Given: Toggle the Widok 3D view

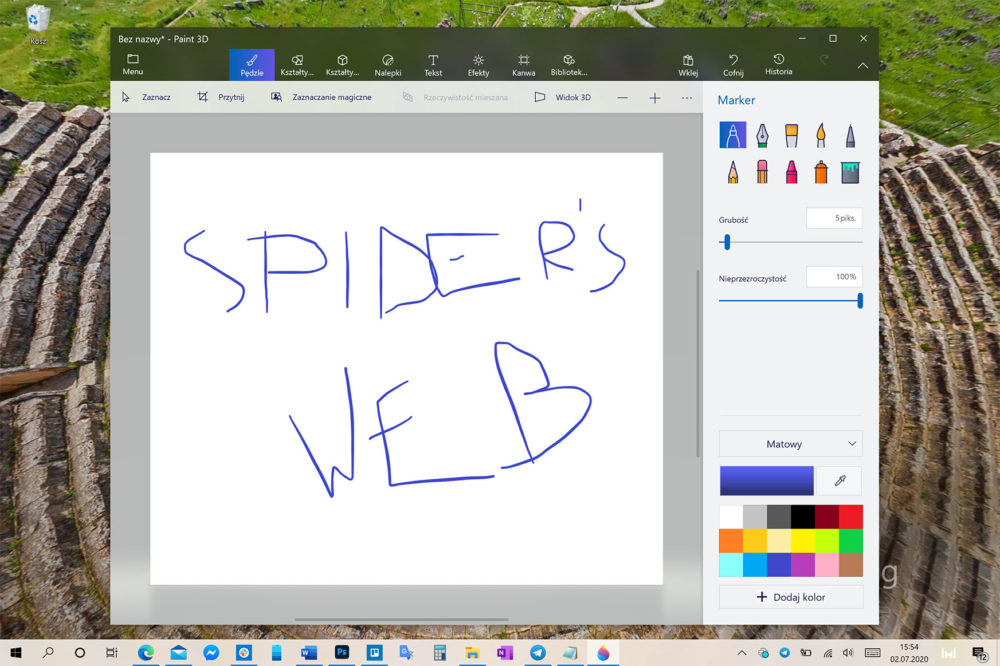Looking at the screenshot, I should (562, 97).
